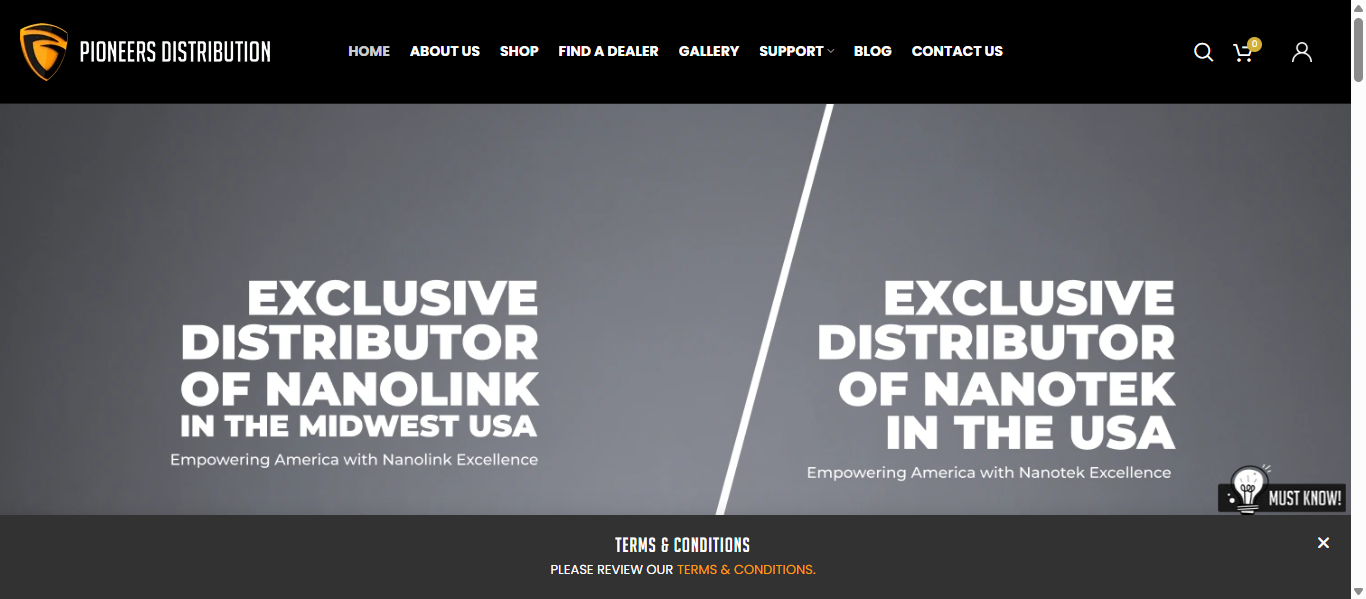Open the Gallery menu item

pyautogui.click(x=709, y=51)
